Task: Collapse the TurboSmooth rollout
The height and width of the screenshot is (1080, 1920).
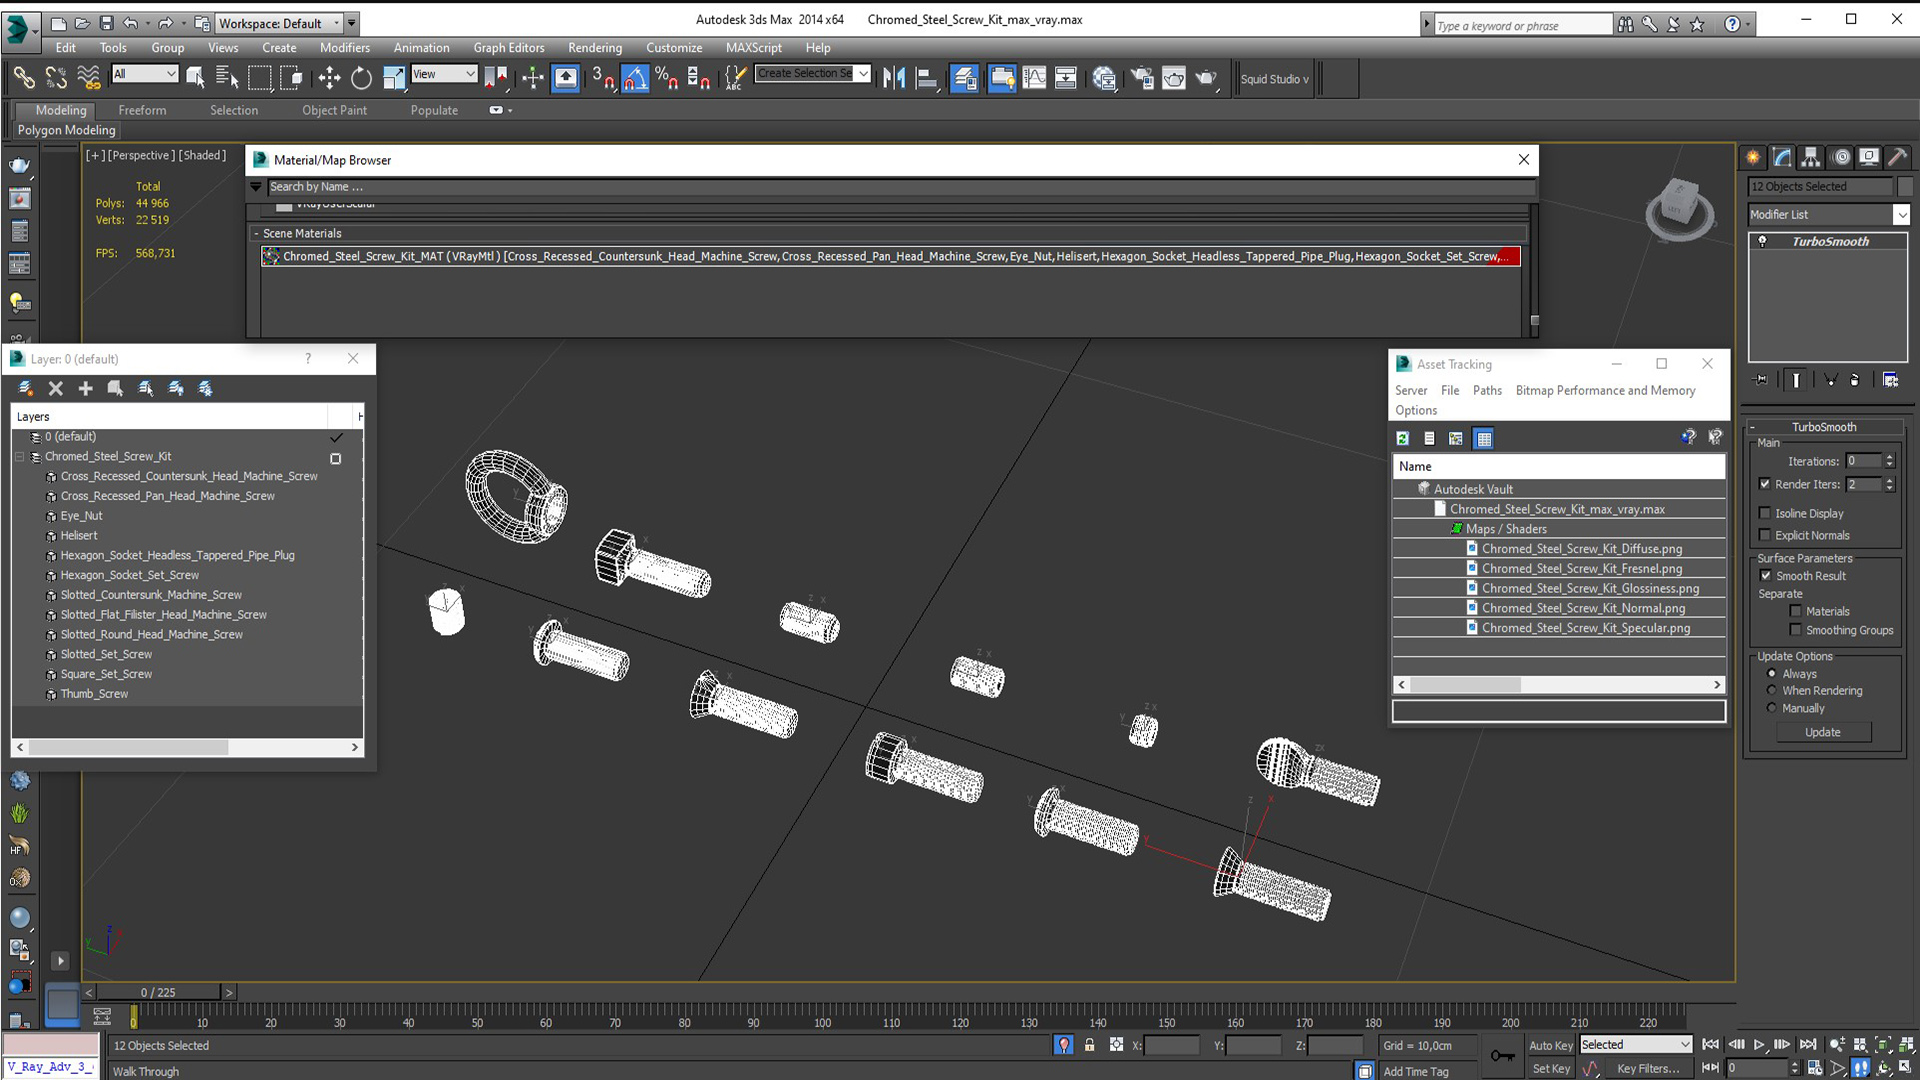Action: [1752, 427]
